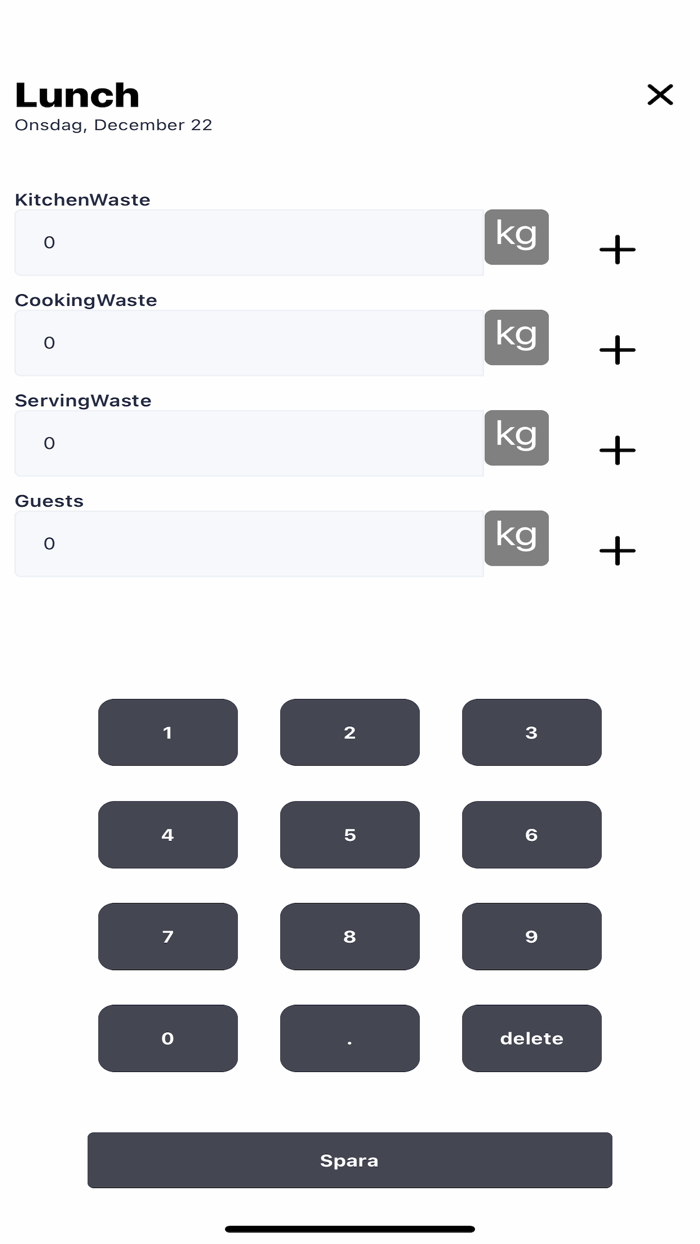The image size is (700, 1244).
Task: Tap the plus icon next to Guests
Action: 617,550
